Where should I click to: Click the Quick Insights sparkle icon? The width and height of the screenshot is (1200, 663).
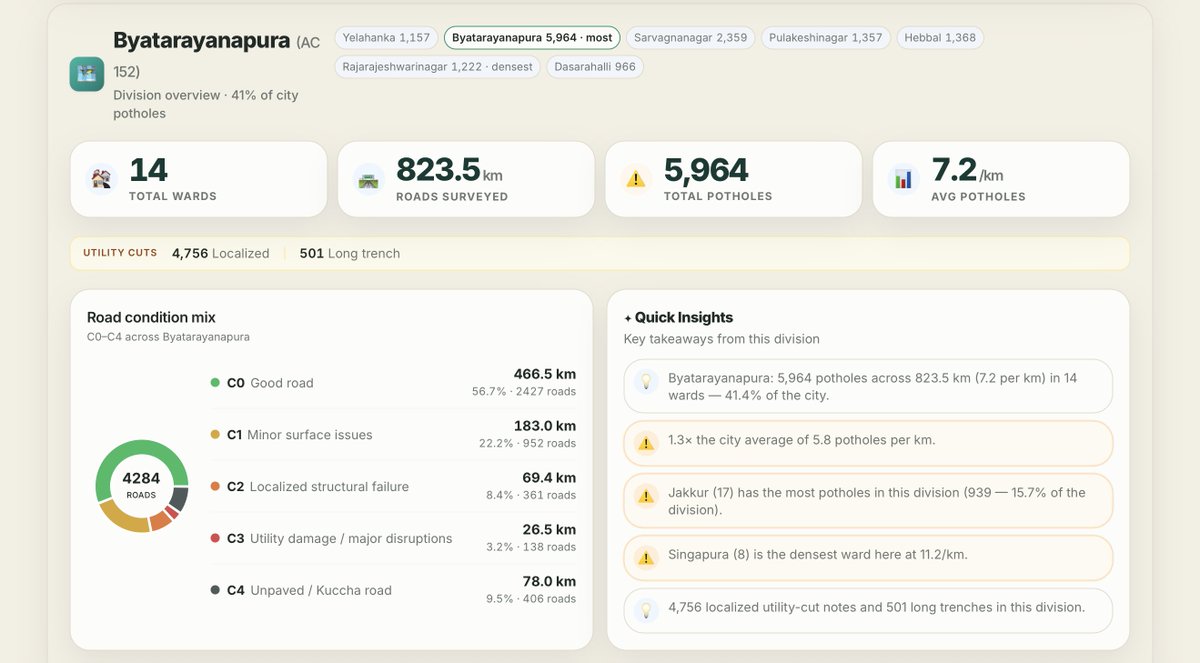pos(628,318)
